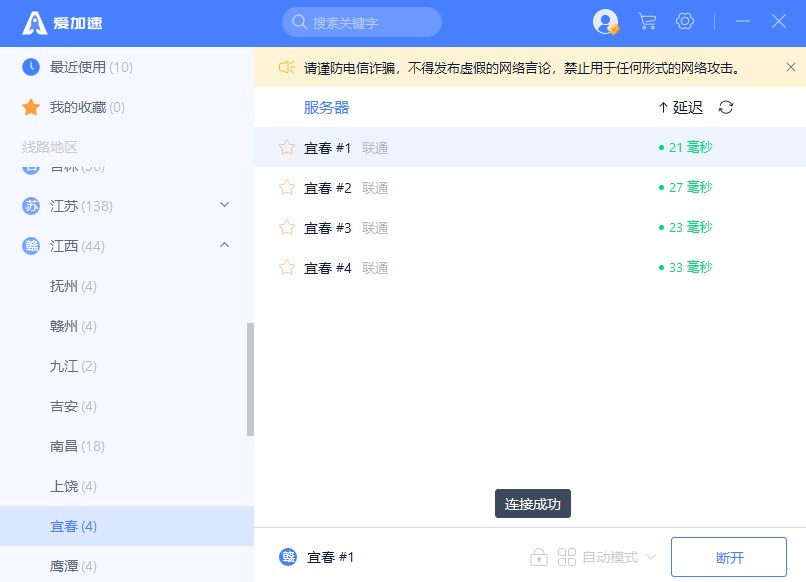
Task: Click the 赣 badge beside connected 宜春 #1
Action: click(288, 557)
